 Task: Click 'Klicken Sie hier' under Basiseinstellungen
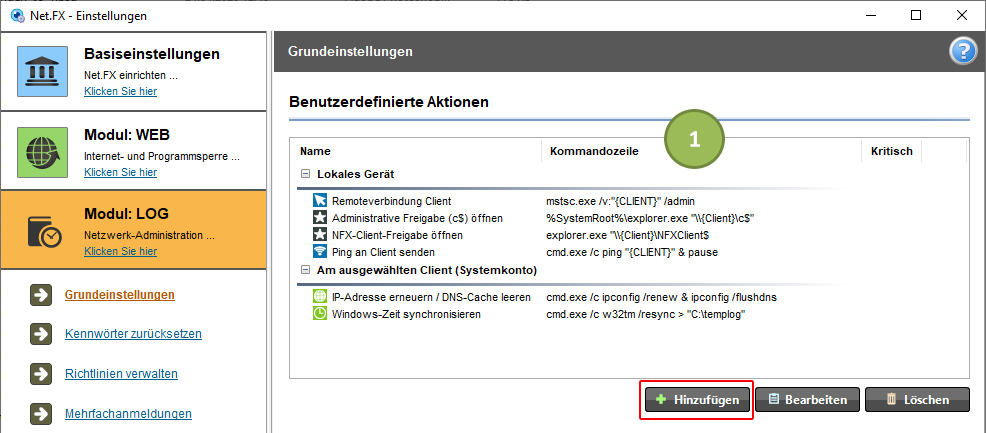(121, 91)
